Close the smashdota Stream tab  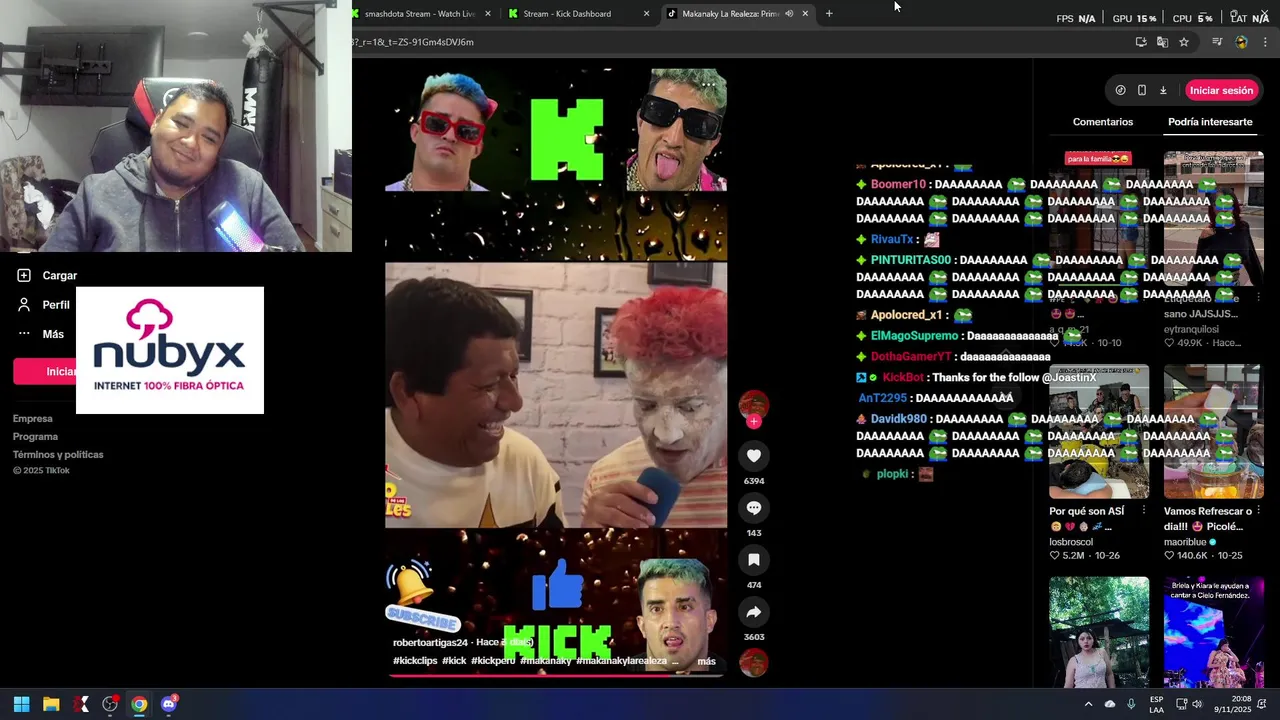click(488, 14)
